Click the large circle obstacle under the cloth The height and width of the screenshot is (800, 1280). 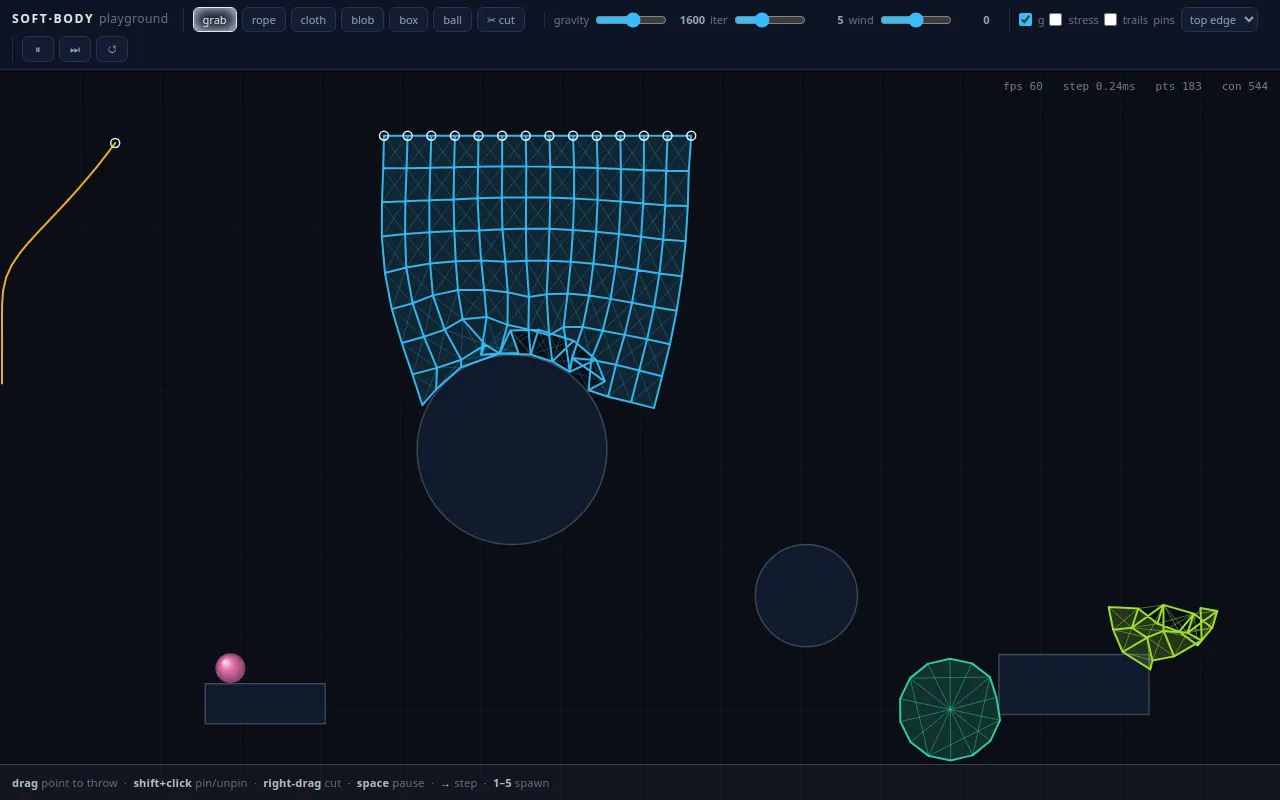pos(512,450)
